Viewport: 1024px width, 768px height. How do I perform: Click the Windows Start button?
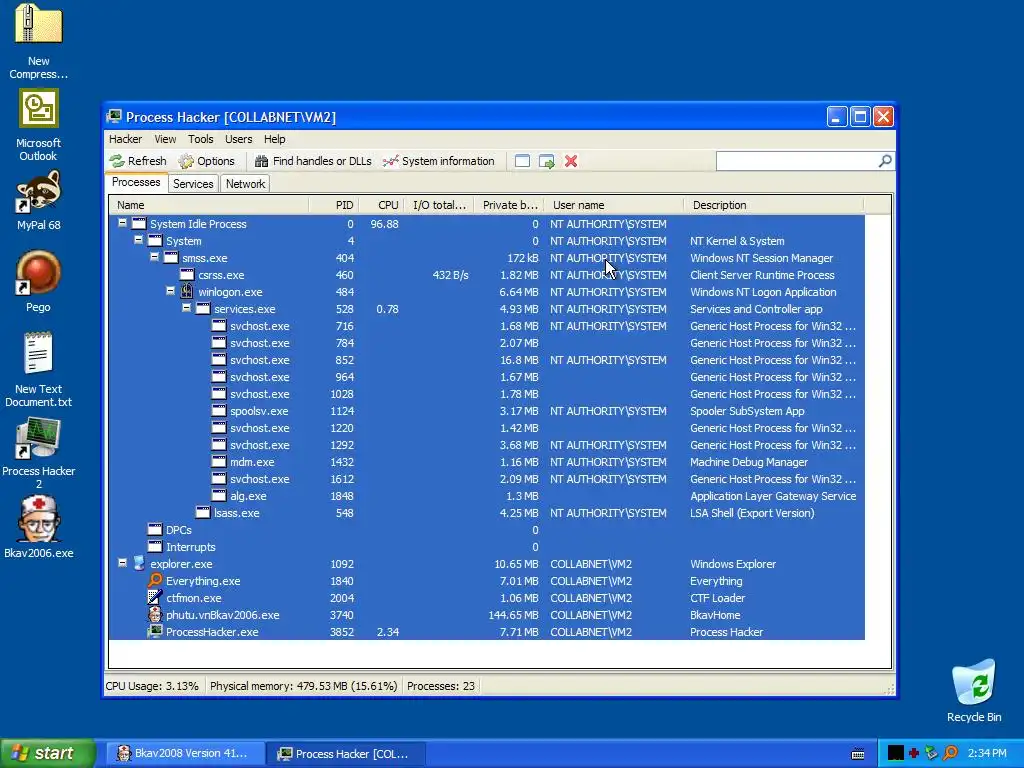coord(48,753)
